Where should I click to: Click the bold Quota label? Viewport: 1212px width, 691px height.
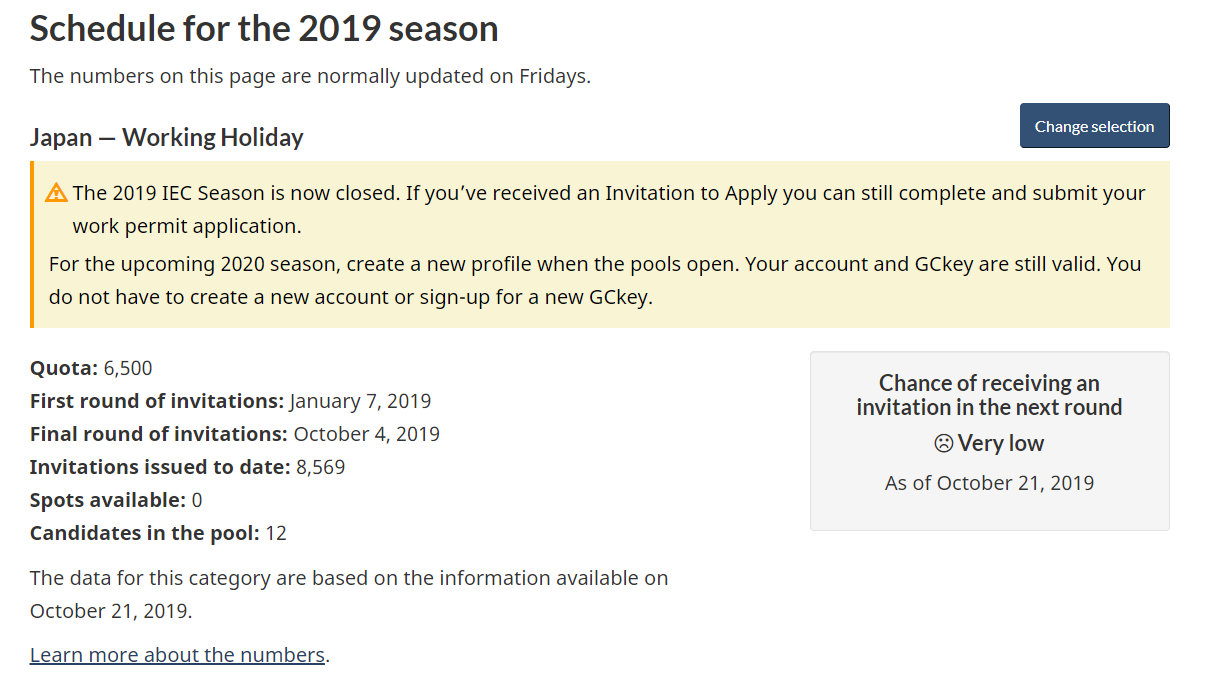pos(64,368)
